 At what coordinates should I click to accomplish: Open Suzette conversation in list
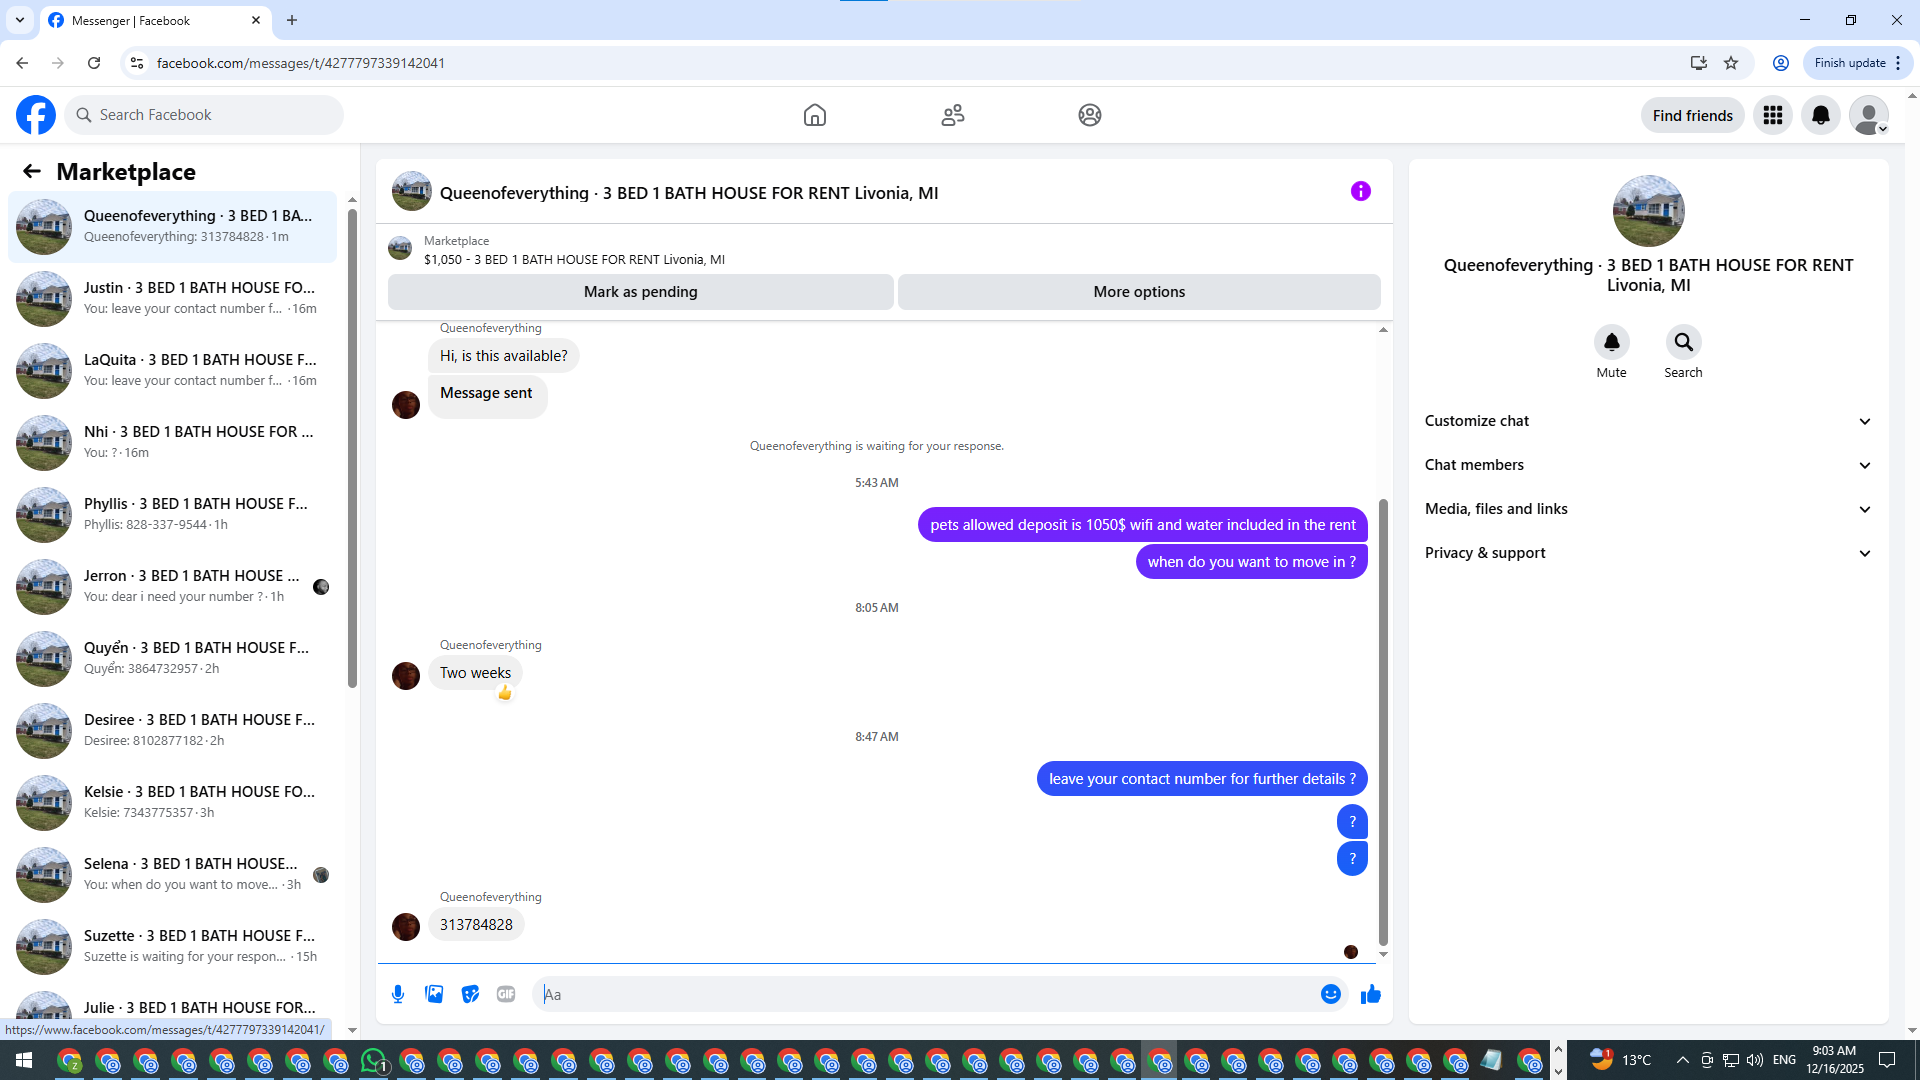(172, 946)
